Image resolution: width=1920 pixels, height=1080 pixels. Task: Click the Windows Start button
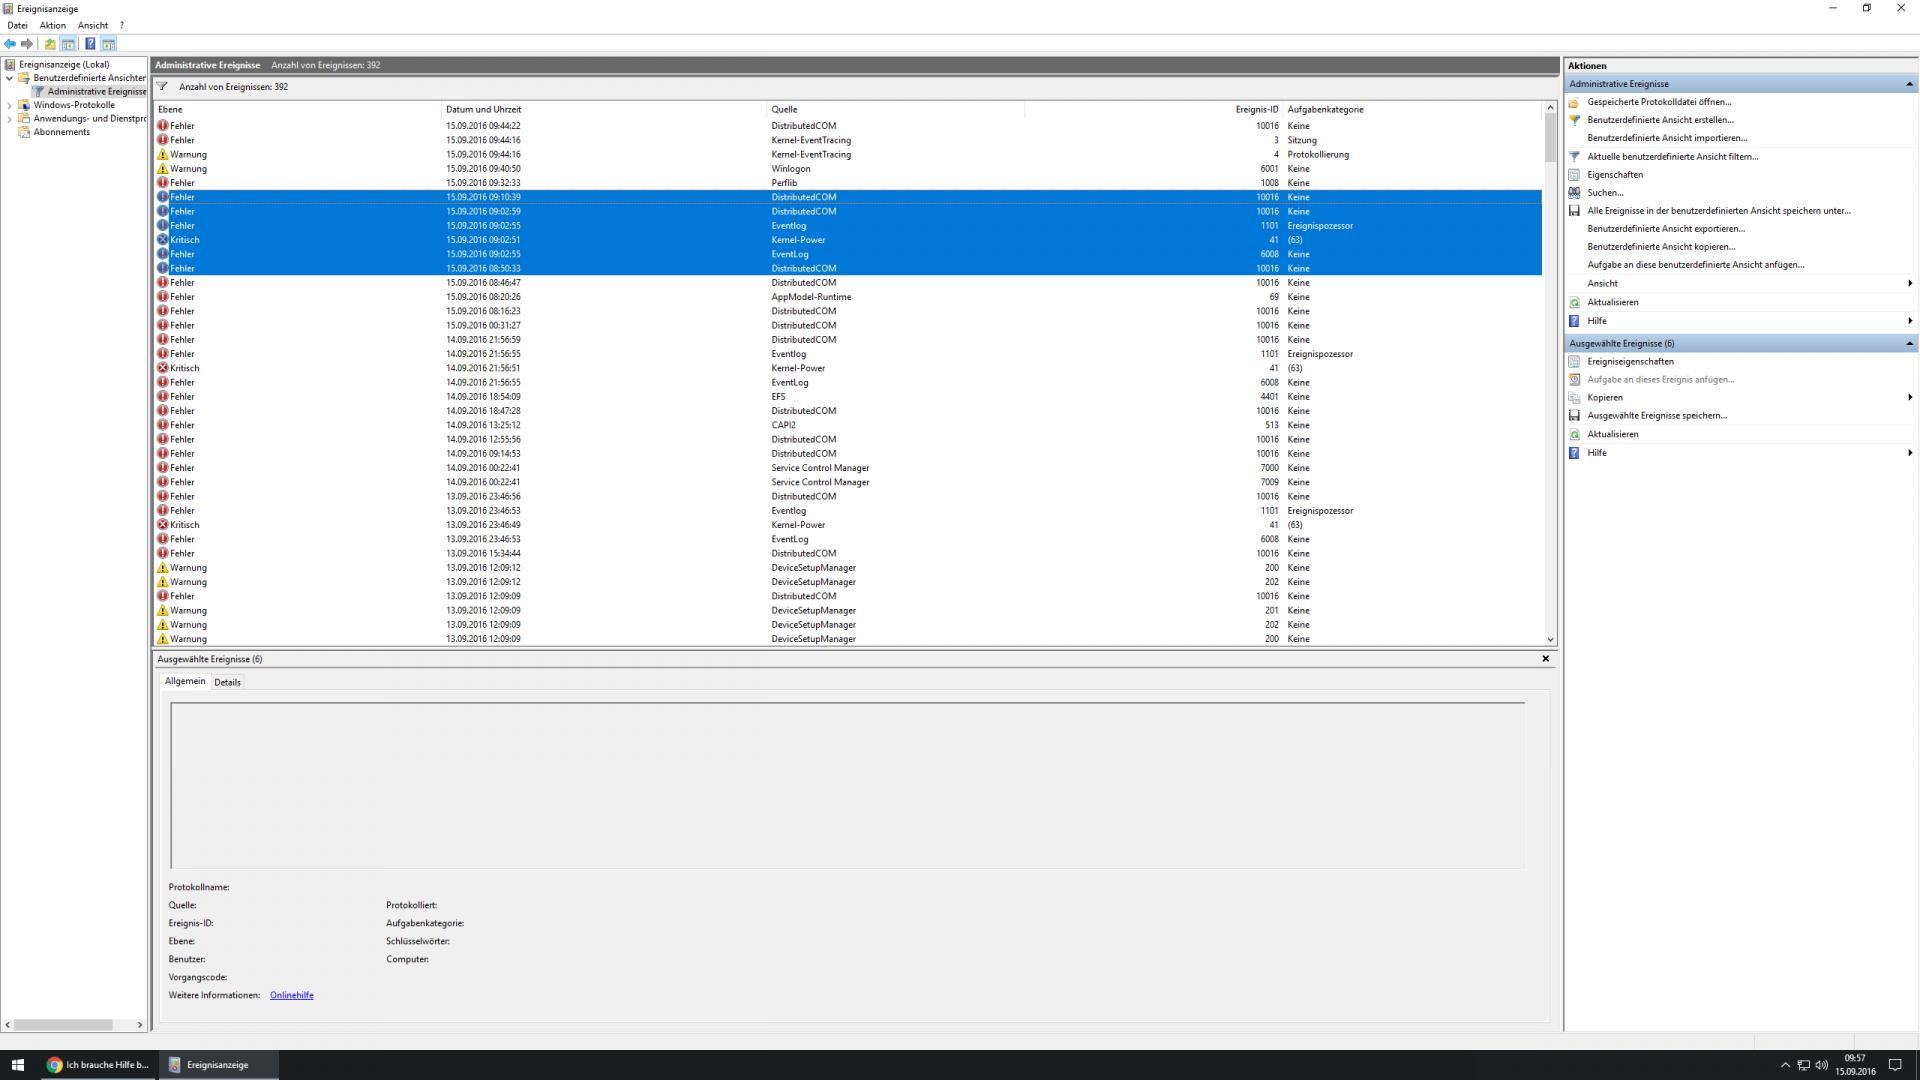(17, 1065)
